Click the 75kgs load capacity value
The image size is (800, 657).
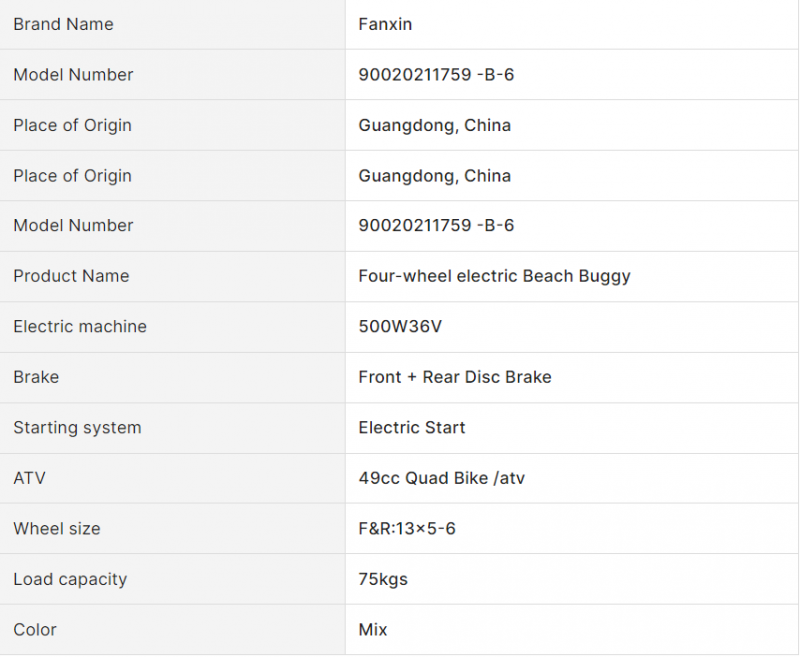(383, 579)
